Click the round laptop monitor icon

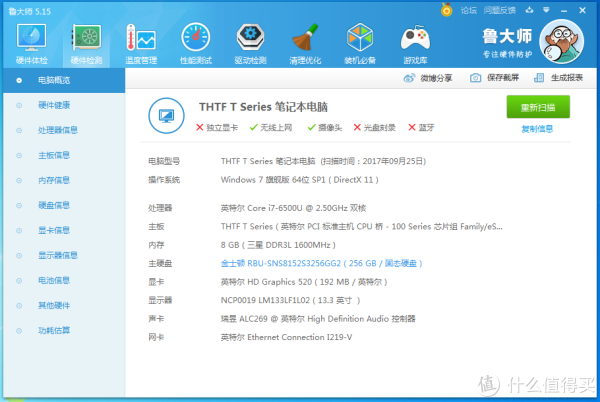tap(166, 116)
